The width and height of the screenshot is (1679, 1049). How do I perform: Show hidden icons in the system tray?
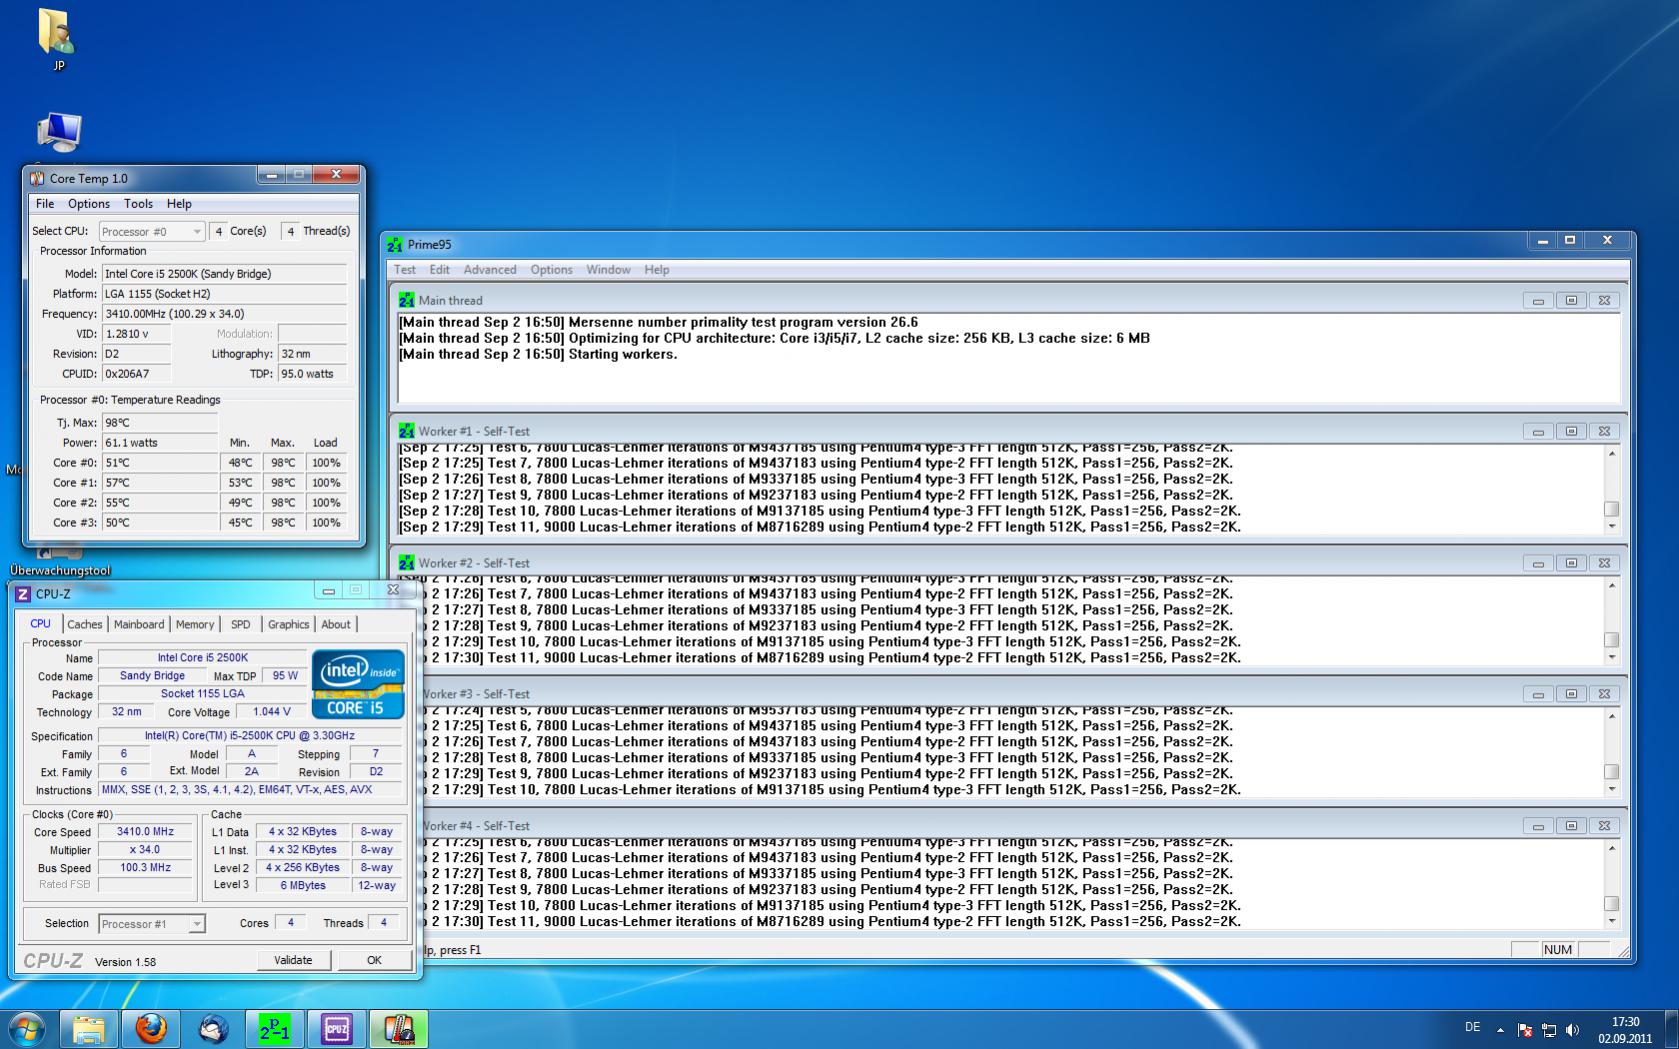pos(1500,1030)
